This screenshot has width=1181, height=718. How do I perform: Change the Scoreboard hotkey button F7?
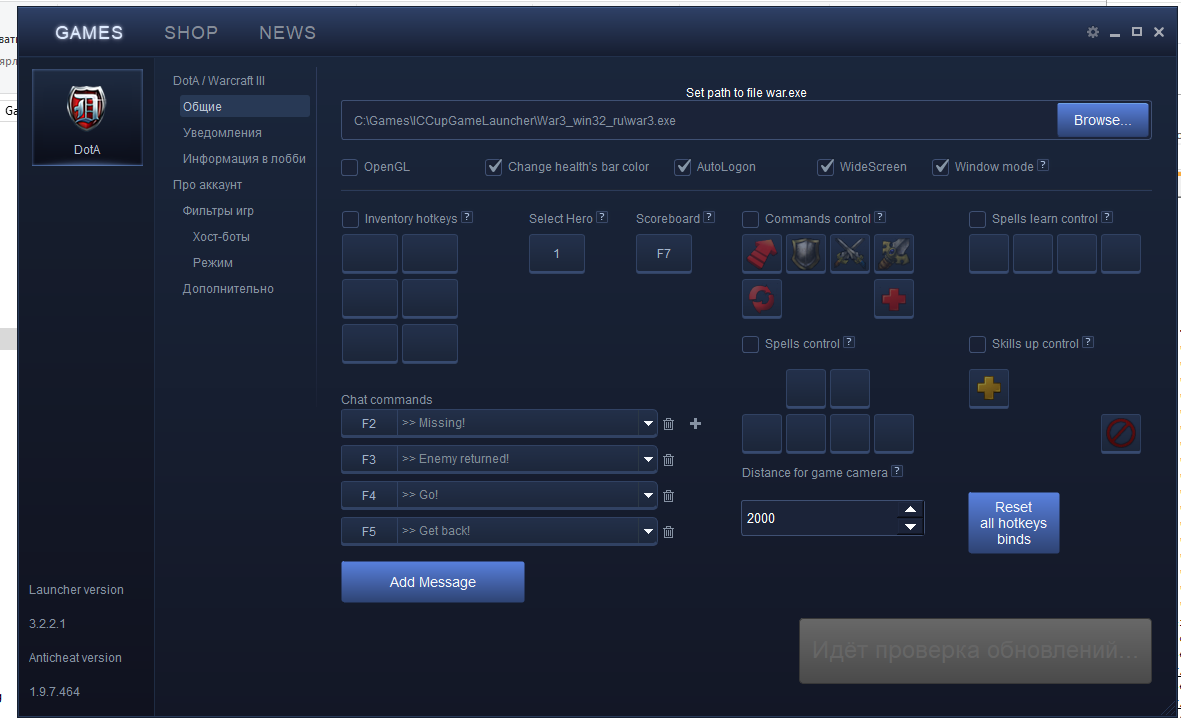(664, 254)
